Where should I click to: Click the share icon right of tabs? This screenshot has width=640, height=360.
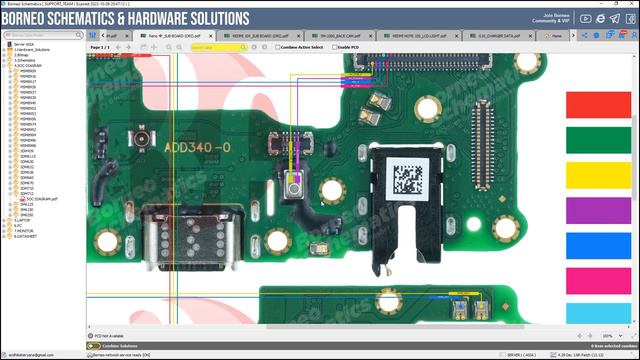point(584,36)
